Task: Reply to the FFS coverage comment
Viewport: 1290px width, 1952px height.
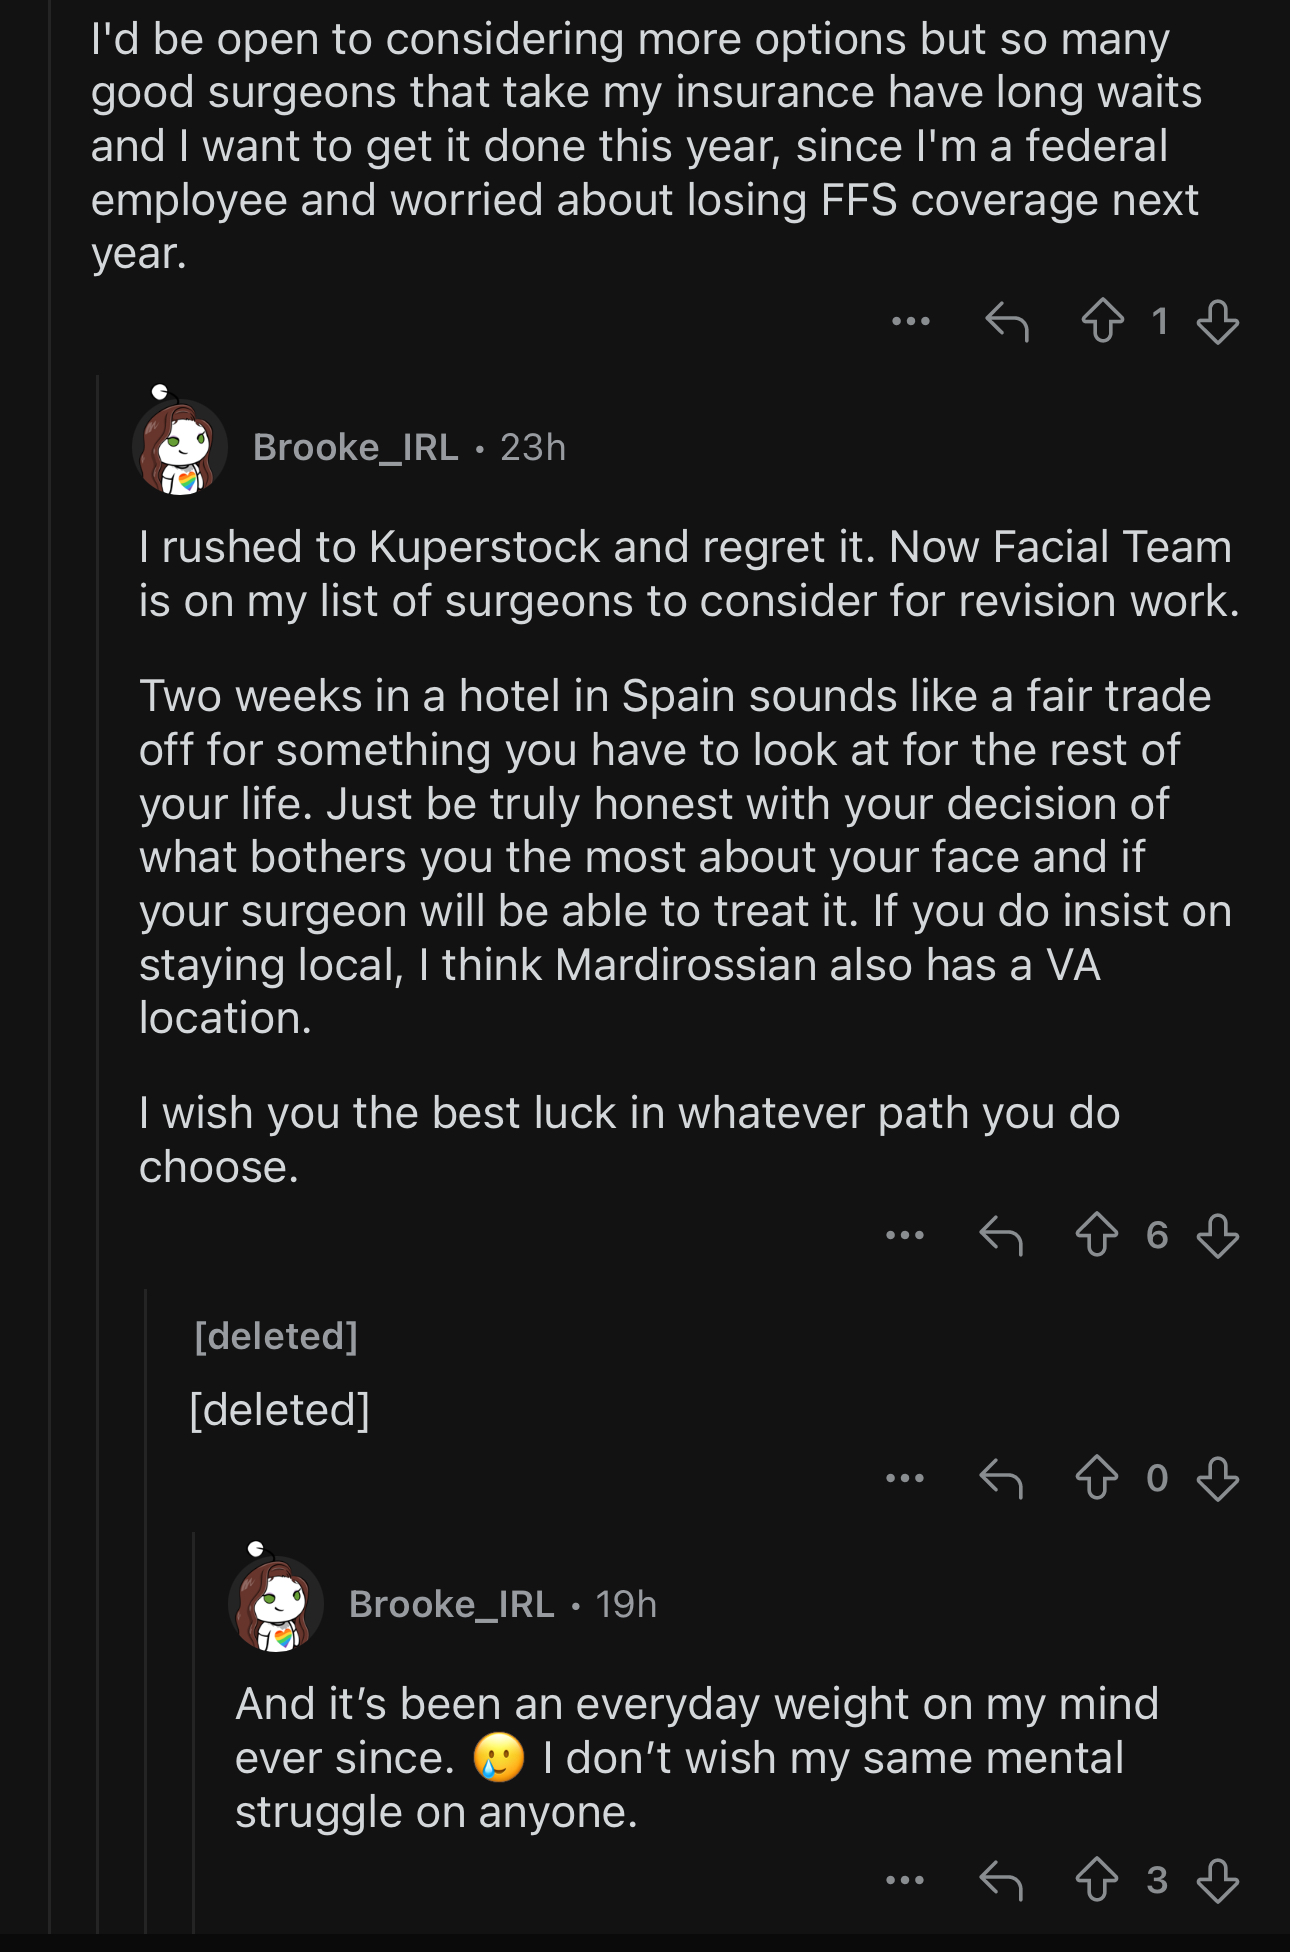Action: [x=1006, y=322]
